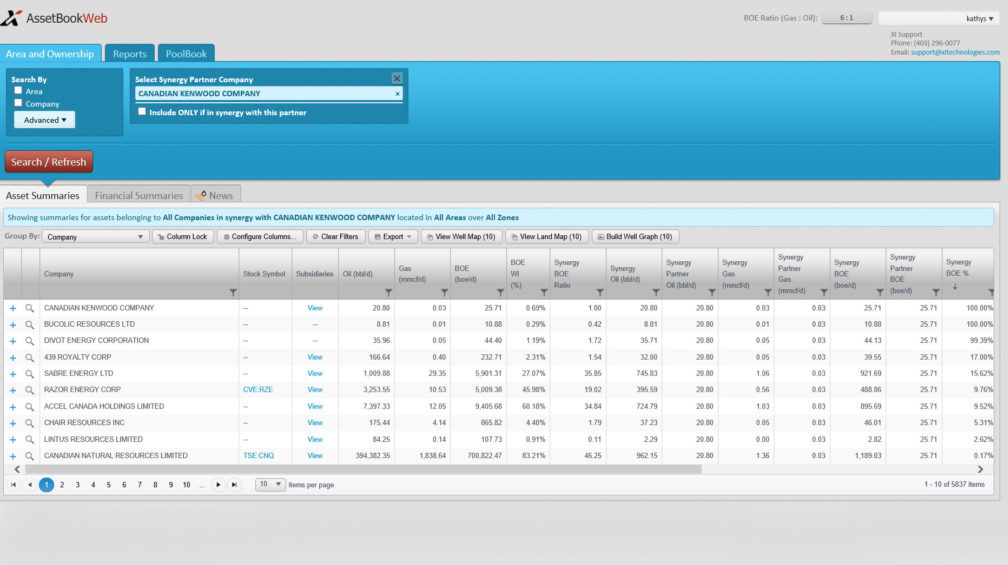The image size is (1008, 565).
Task: Check the Company search option
Action: tap(18, 103)
